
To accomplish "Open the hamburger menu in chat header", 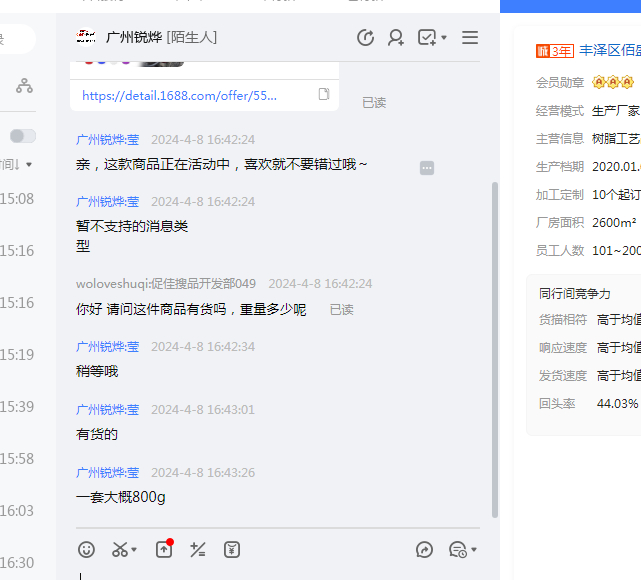I will click(x=470, y=38).
